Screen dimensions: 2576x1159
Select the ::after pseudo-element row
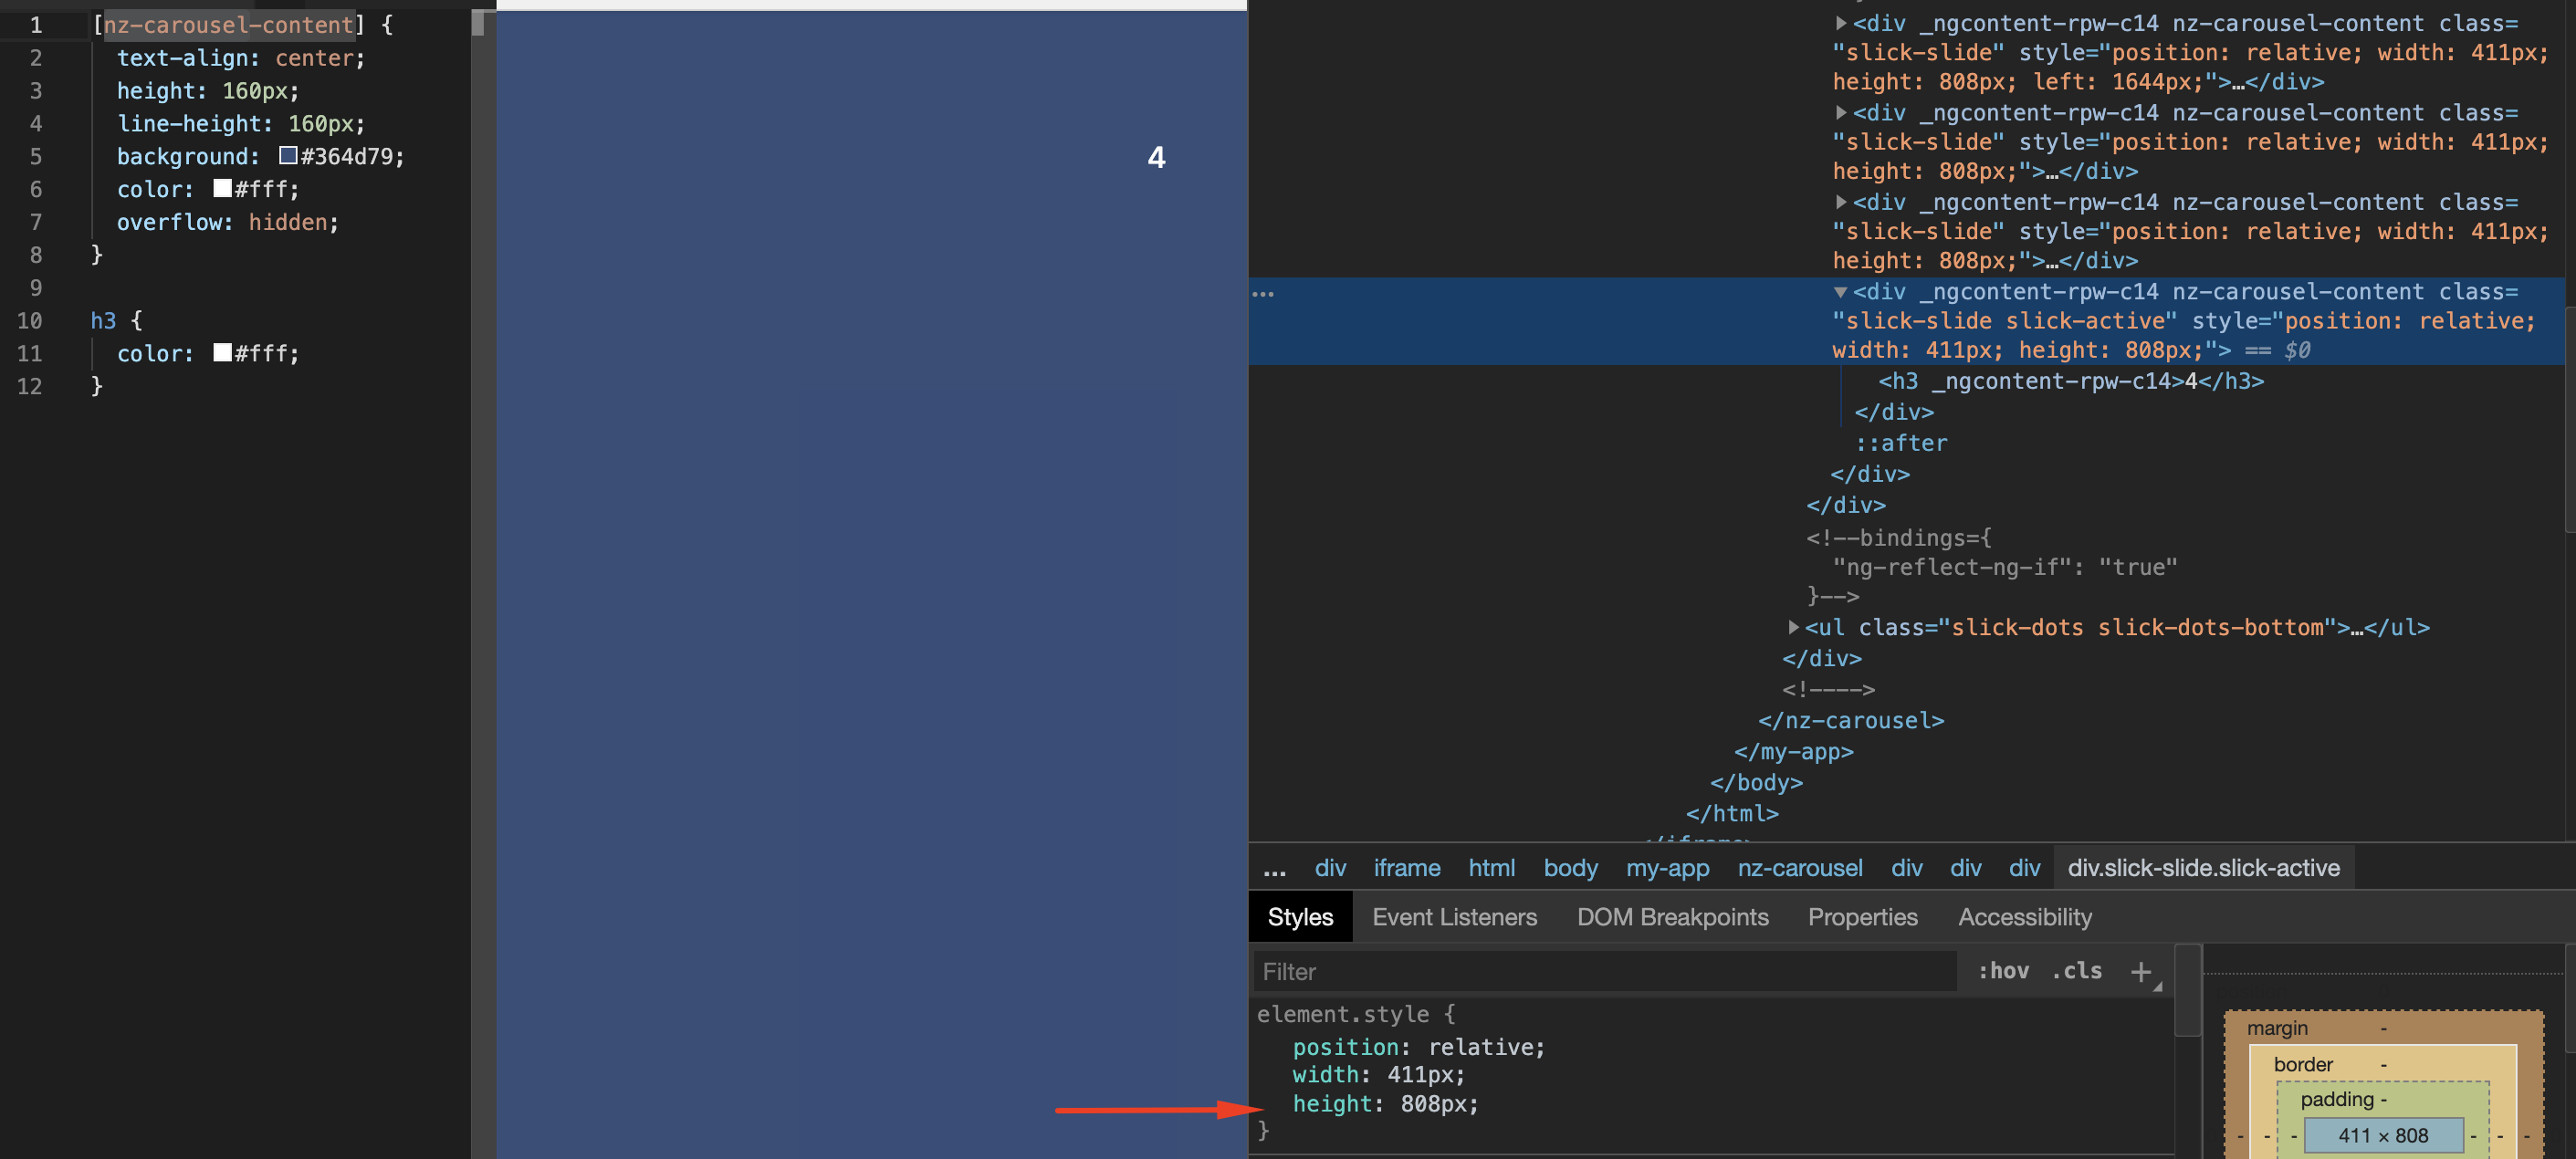[1900, 443]
